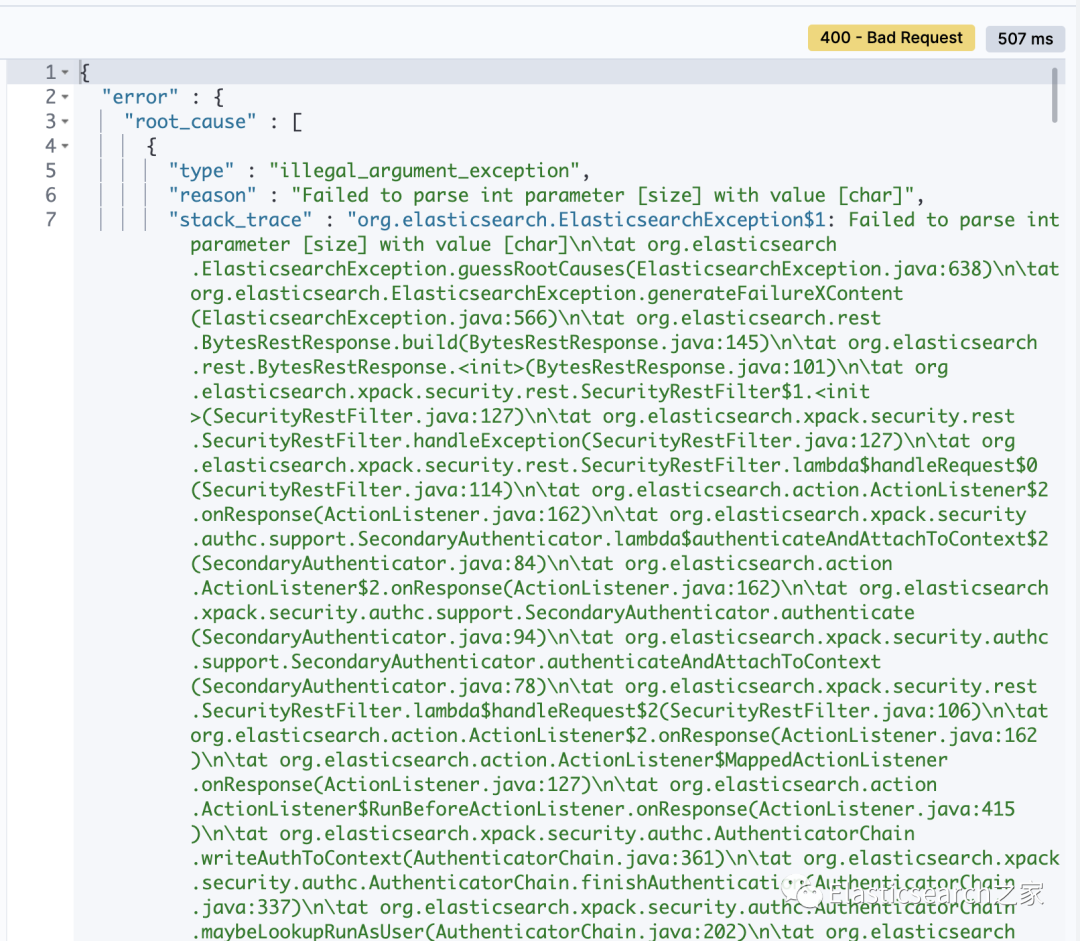Click the 507 ms response time badge
This screenshot has width=1080, height=941.
(x=1025, y=39)
